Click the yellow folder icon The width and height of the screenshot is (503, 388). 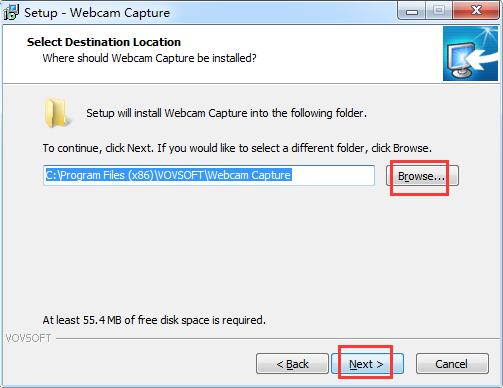tap(57, 113)
